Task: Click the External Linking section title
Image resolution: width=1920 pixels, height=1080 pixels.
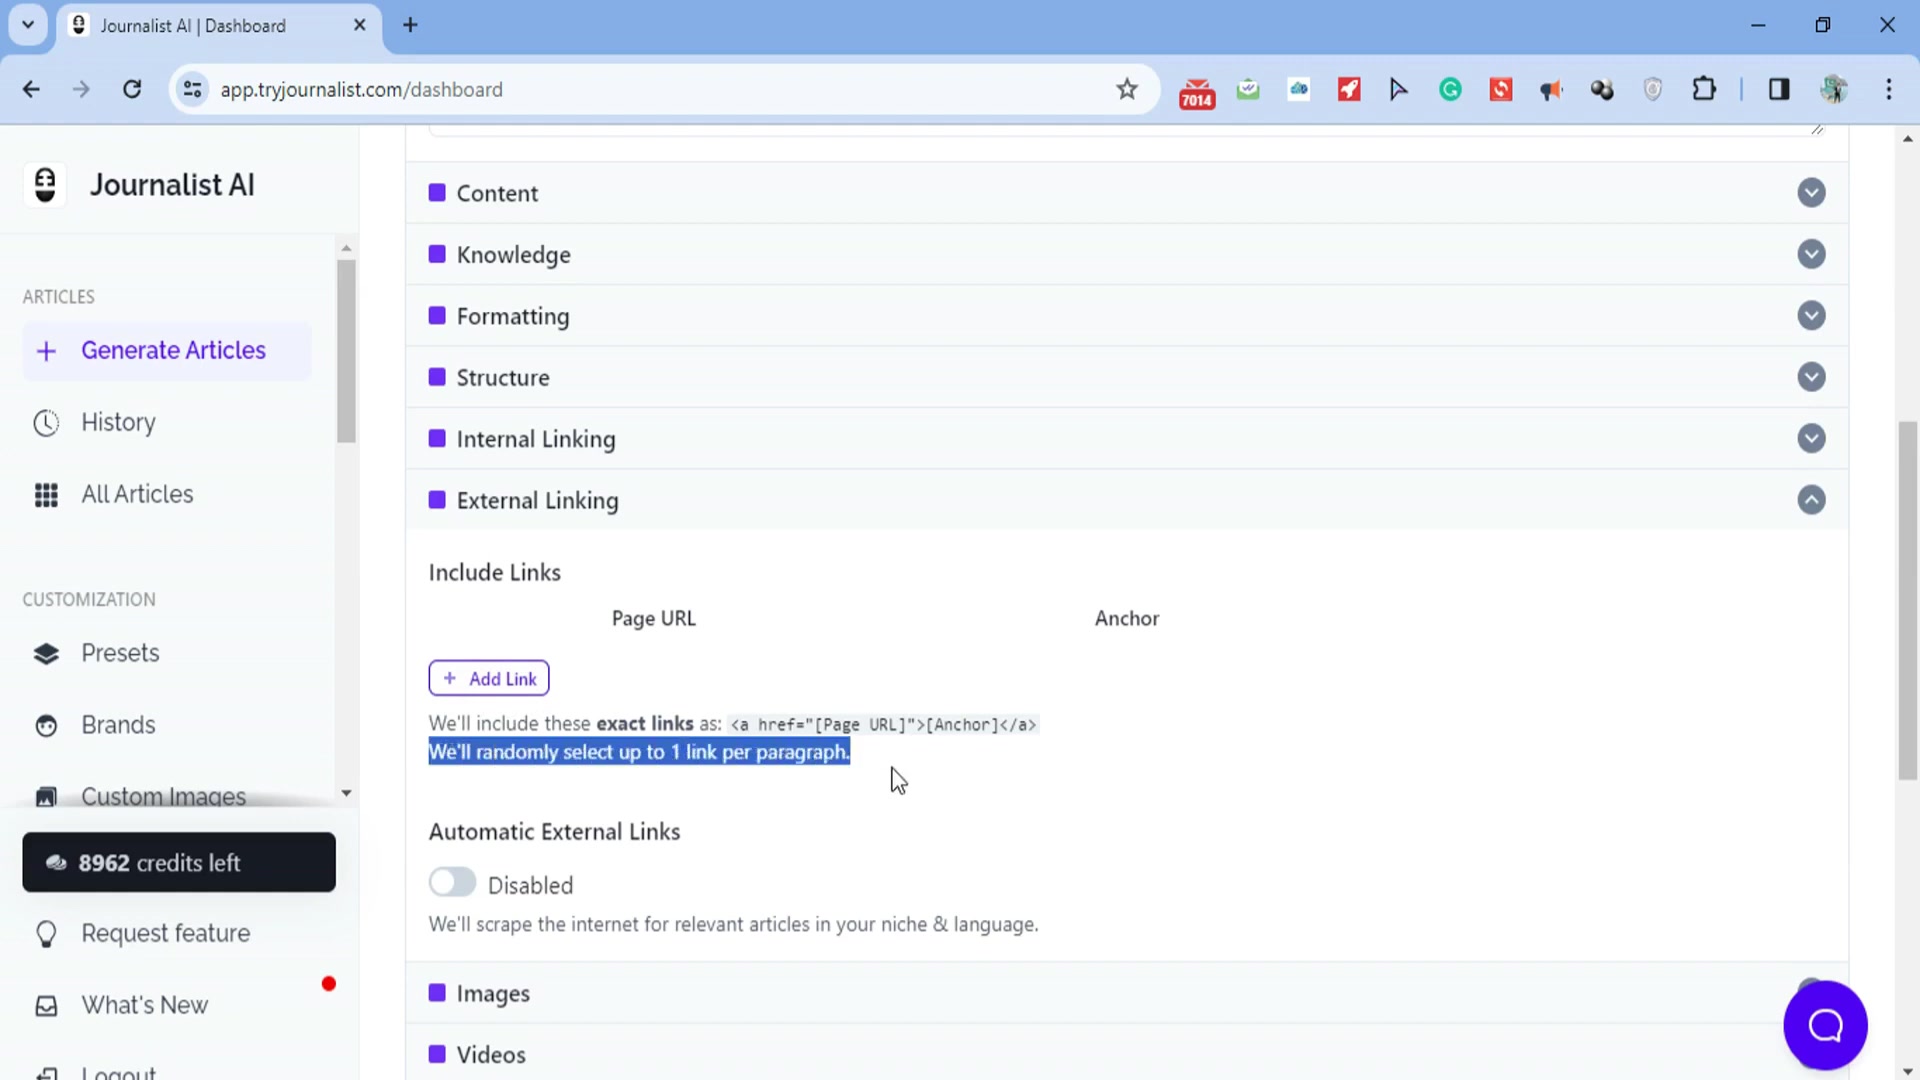Action: (537, 501)
